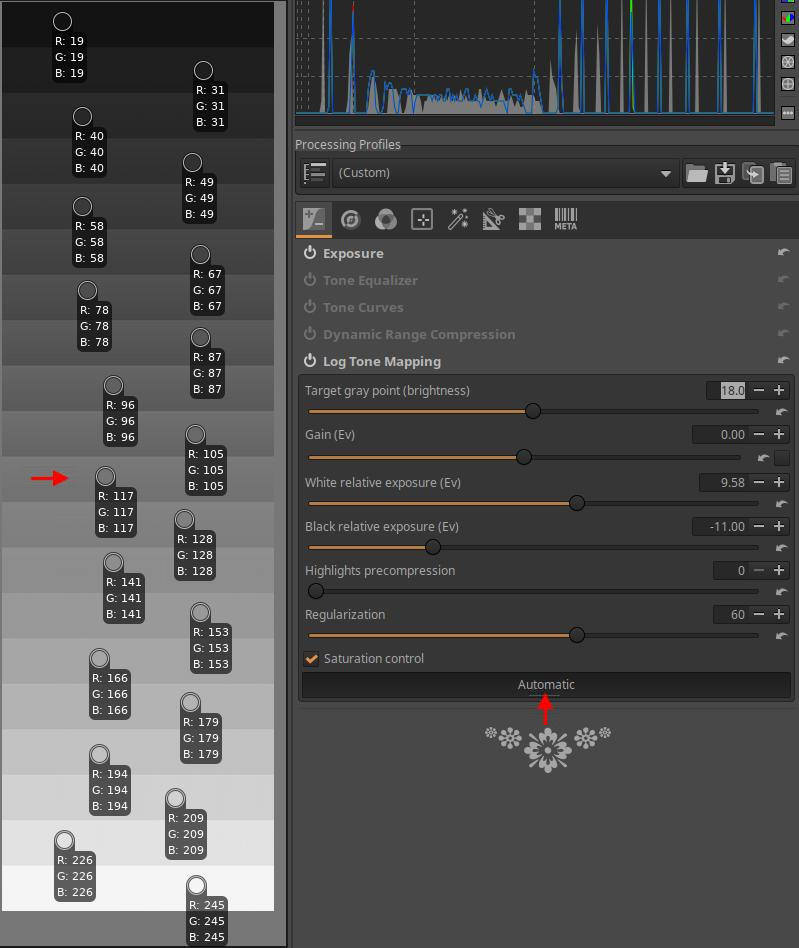Click the White relative exposure slider handle
The width and height of the screenshot is (799, 948).
[x=577, y=503]
